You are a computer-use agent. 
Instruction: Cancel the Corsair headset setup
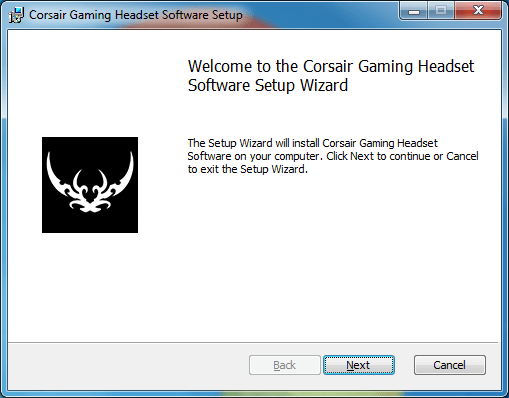click(450, 365)
